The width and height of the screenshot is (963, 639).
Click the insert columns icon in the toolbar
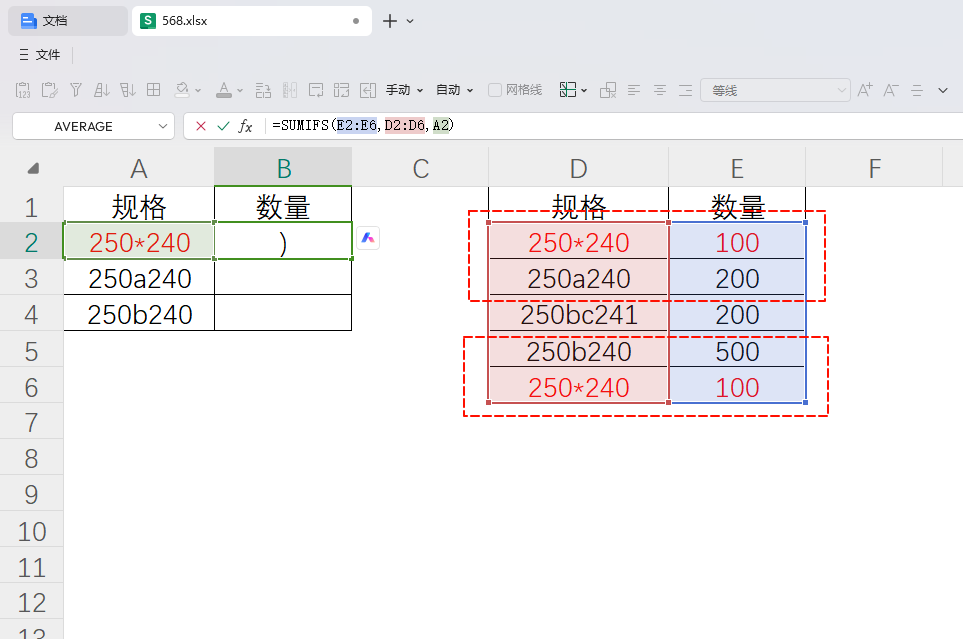[x=290, y=90]
